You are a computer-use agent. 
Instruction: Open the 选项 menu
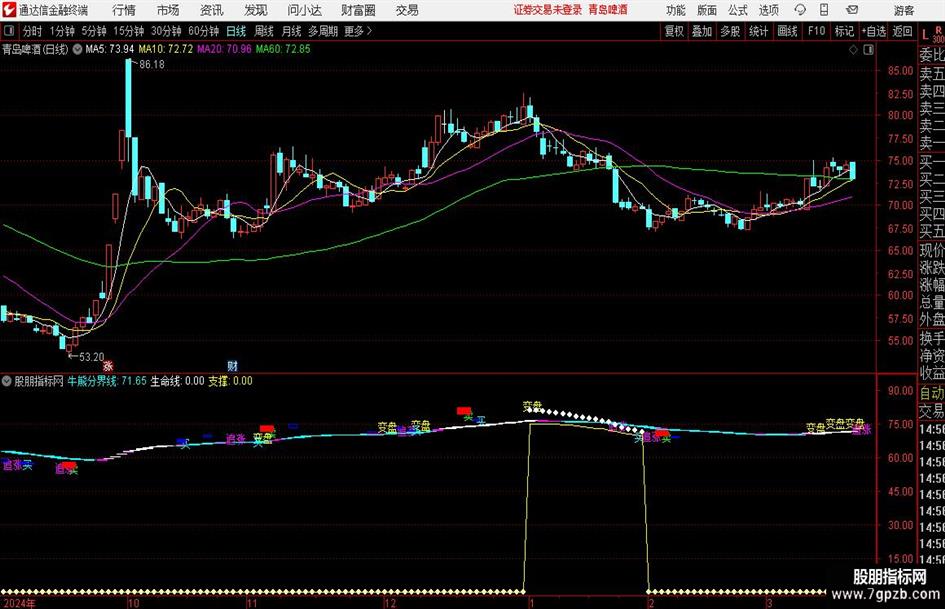tap(768, 10)
